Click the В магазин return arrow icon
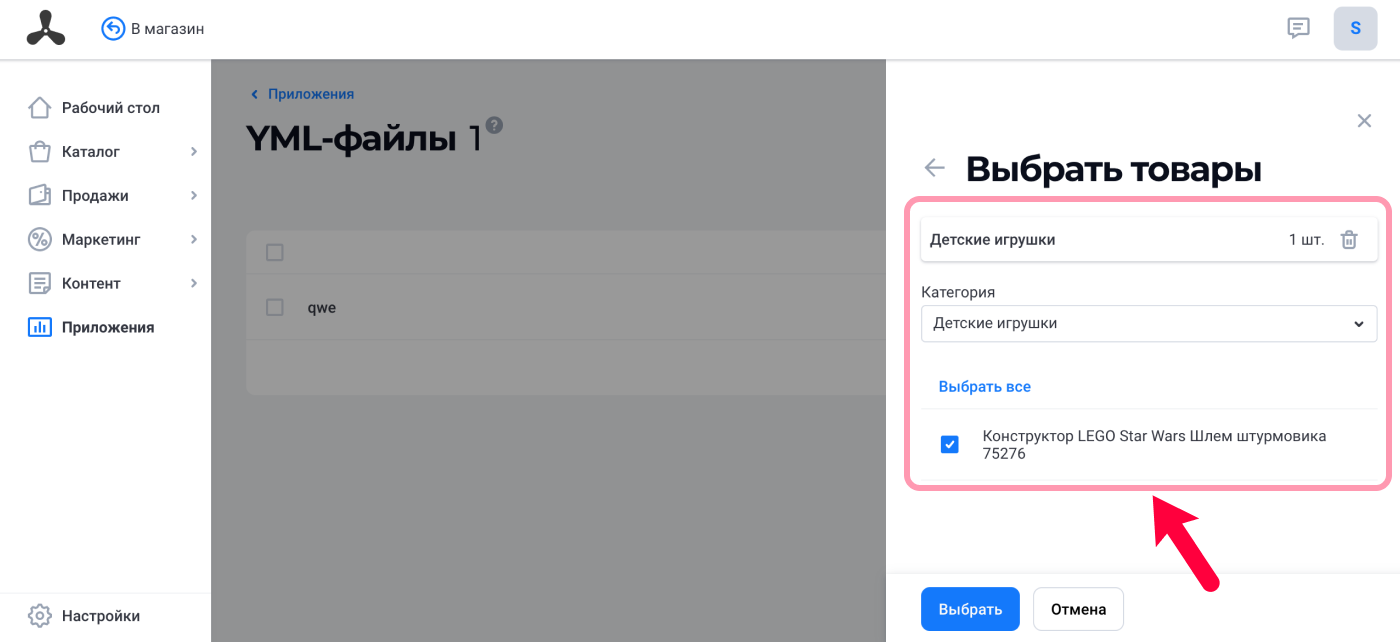 pos(113,29)
